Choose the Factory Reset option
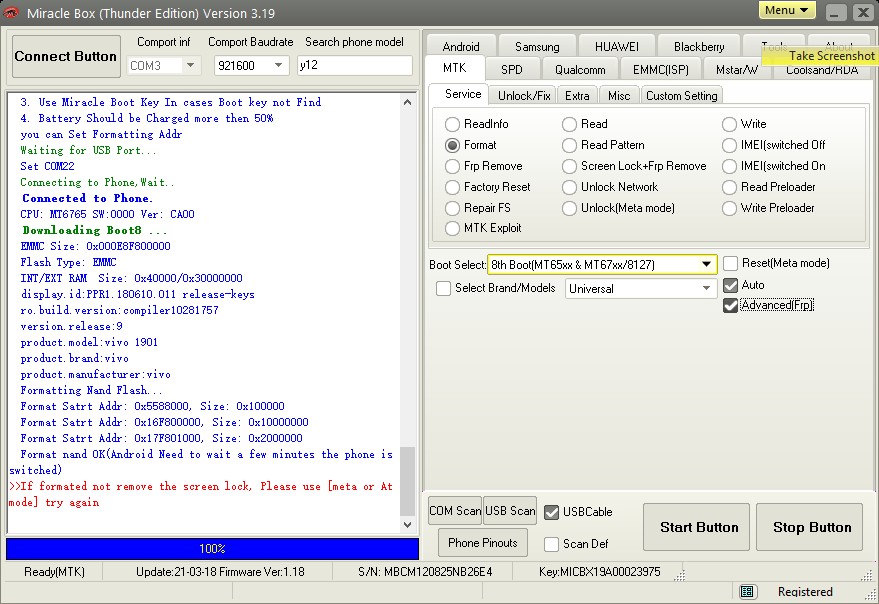This screenshot has height=604, width=879. pyautogui.click(x=452, y=187)
